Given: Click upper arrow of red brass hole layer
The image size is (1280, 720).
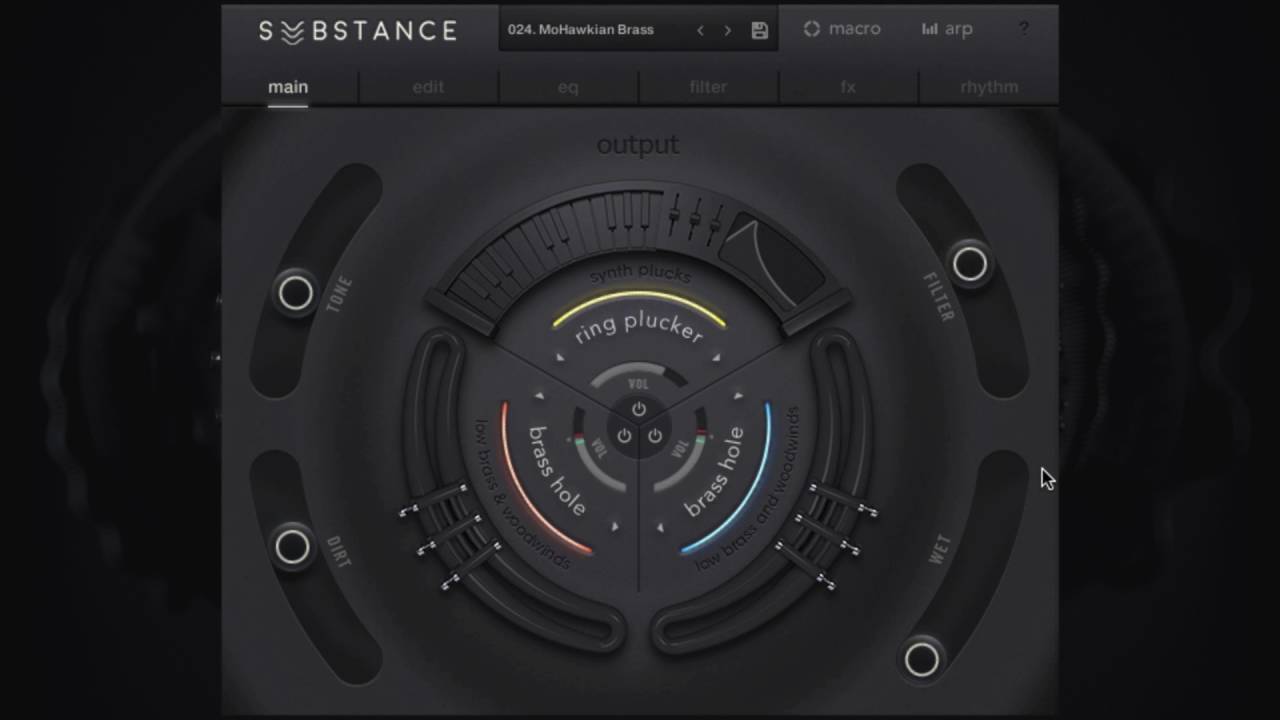Looking at the screenshot, I should point(540,396).
